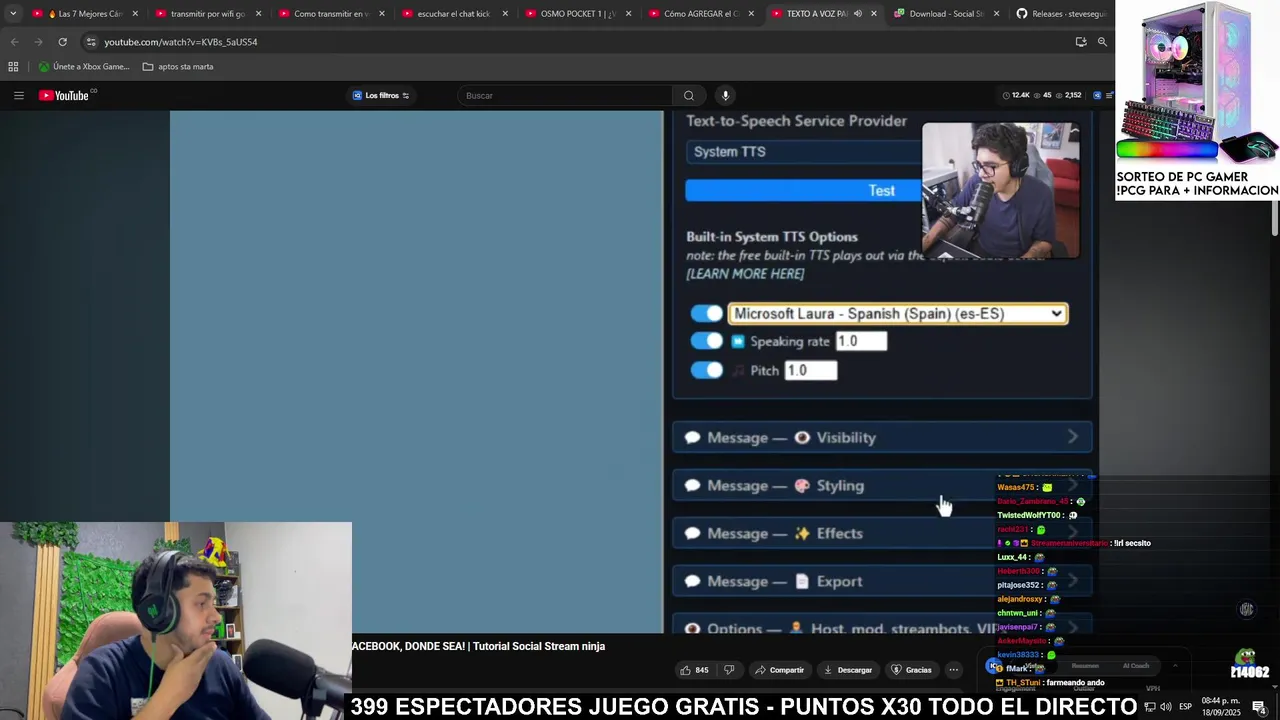The image size is (1280, 720).
Task: Expand the Message — Export section
Action: pos(882,581)
